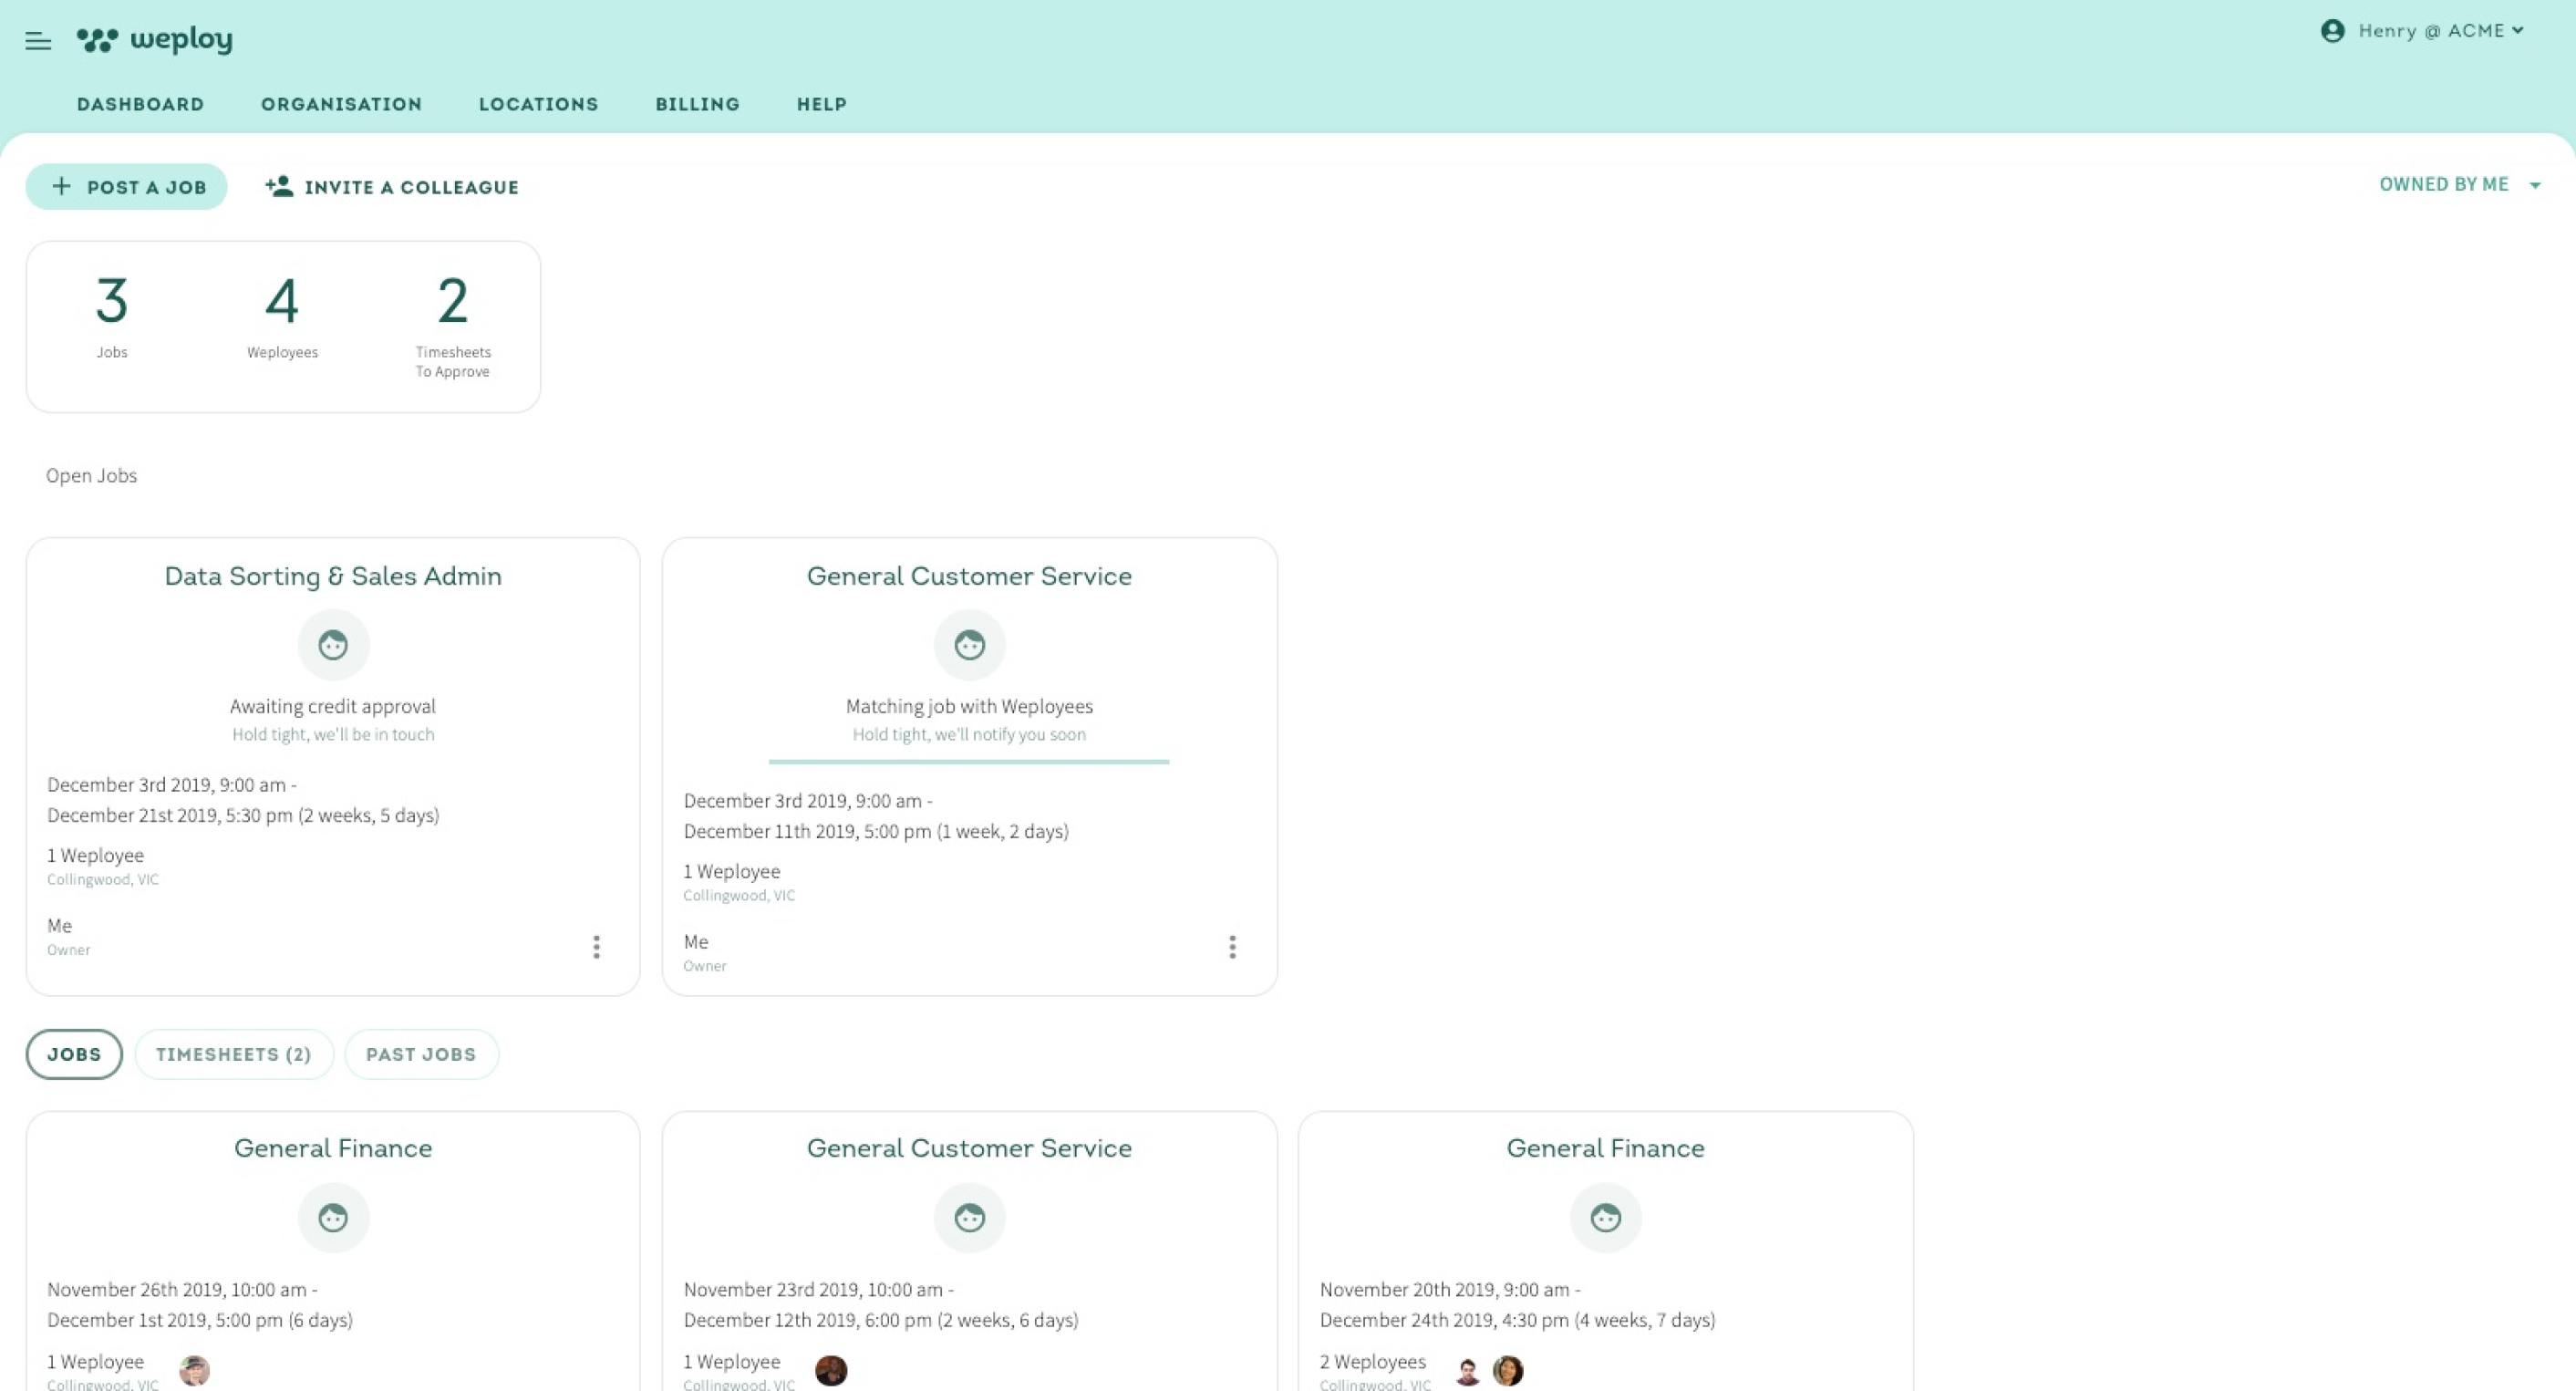
Task: Click face icon on November 20th General Finance card
Action: coord(1606,1218)
